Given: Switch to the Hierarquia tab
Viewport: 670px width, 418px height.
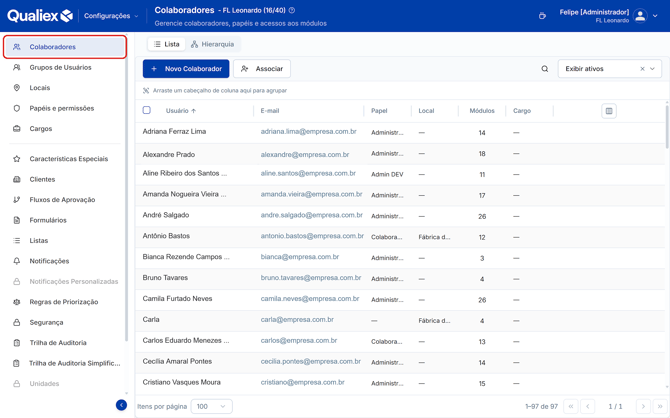Looking at the screenshot, I should tap(212, 44).
